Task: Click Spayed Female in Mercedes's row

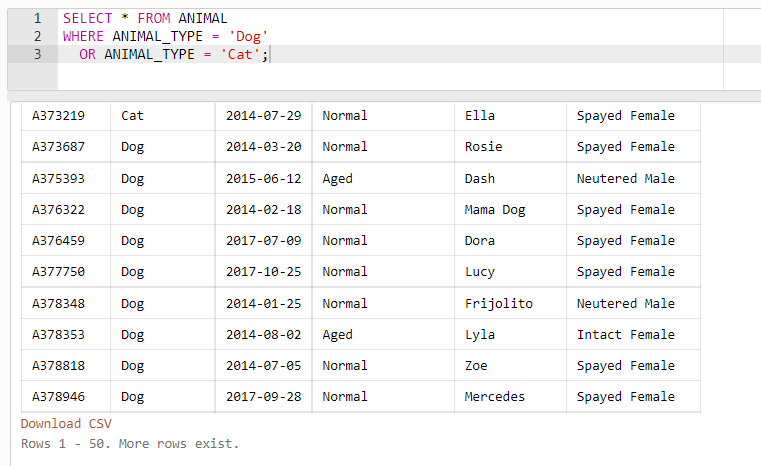Action: [x=626, y=398]
